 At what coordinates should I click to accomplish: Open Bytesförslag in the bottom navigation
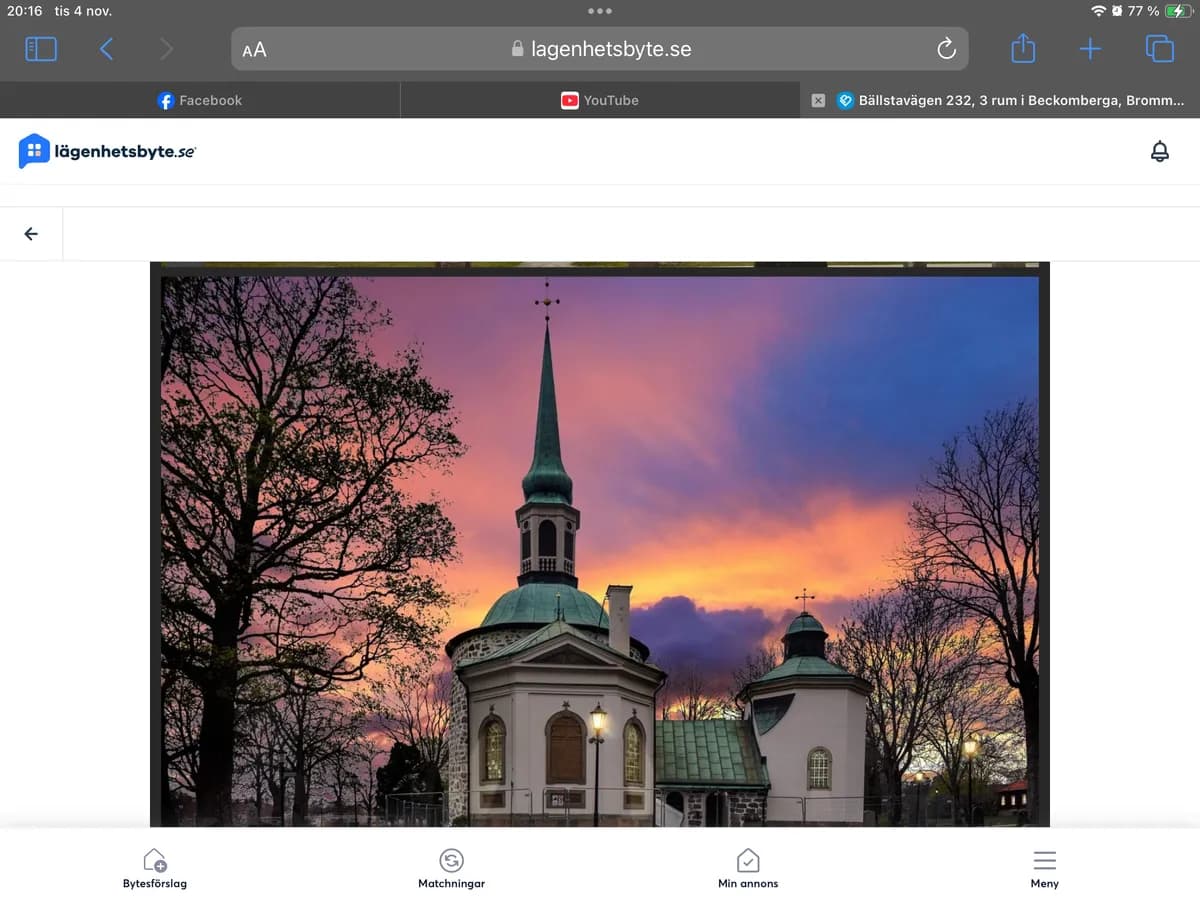(x=155, y=868)
